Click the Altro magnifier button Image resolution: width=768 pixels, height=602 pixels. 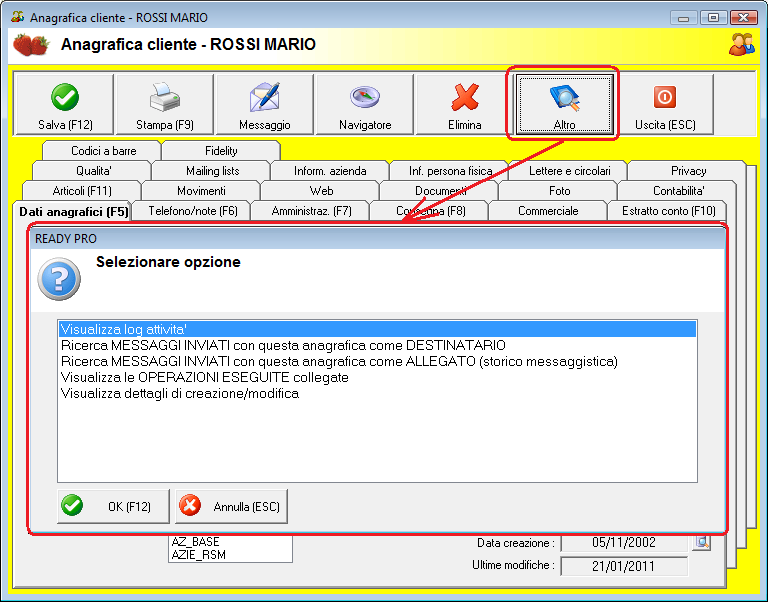(564, 104)
